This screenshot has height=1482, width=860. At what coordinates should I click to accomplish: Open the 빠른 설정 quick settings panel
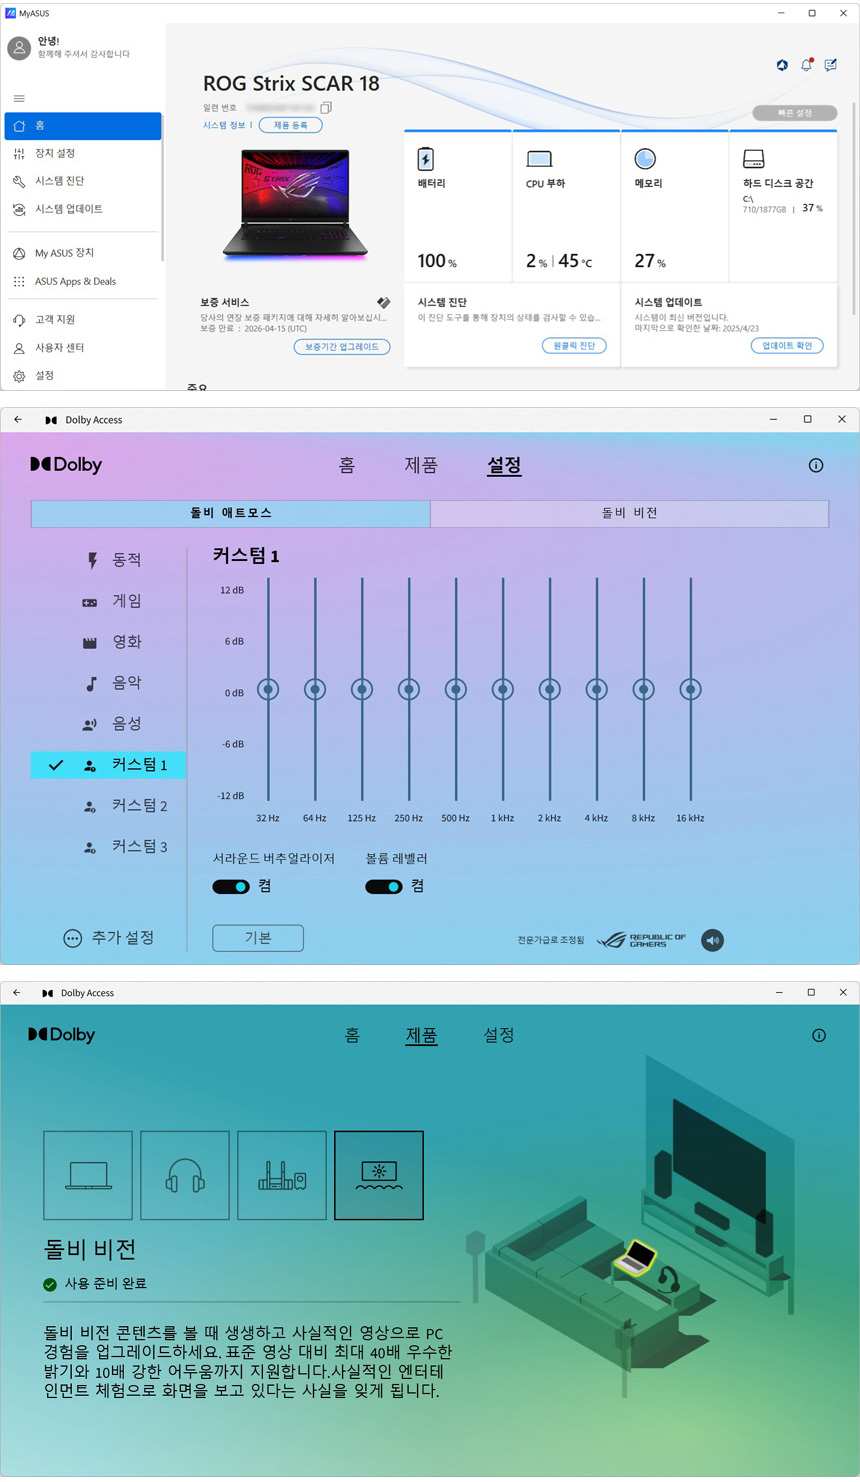click(795, 113)
